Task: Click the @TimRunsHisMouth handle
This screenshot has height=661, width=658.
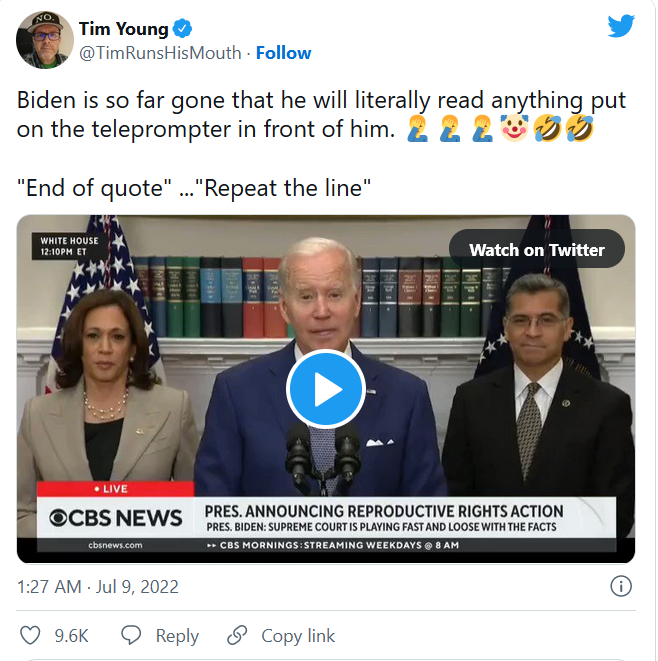Action: [x=158, y=53]
